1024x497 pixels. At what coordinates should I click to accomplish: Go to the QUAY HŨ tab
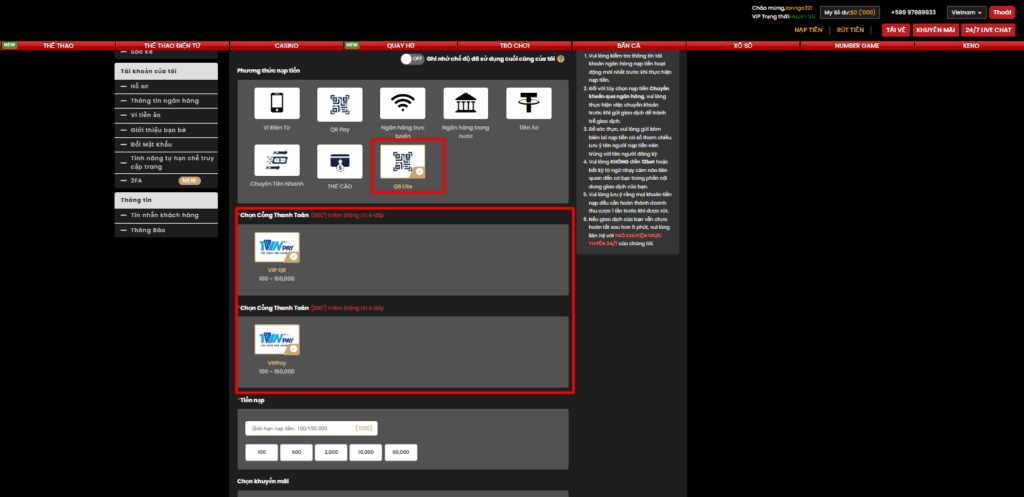[400, 46]
